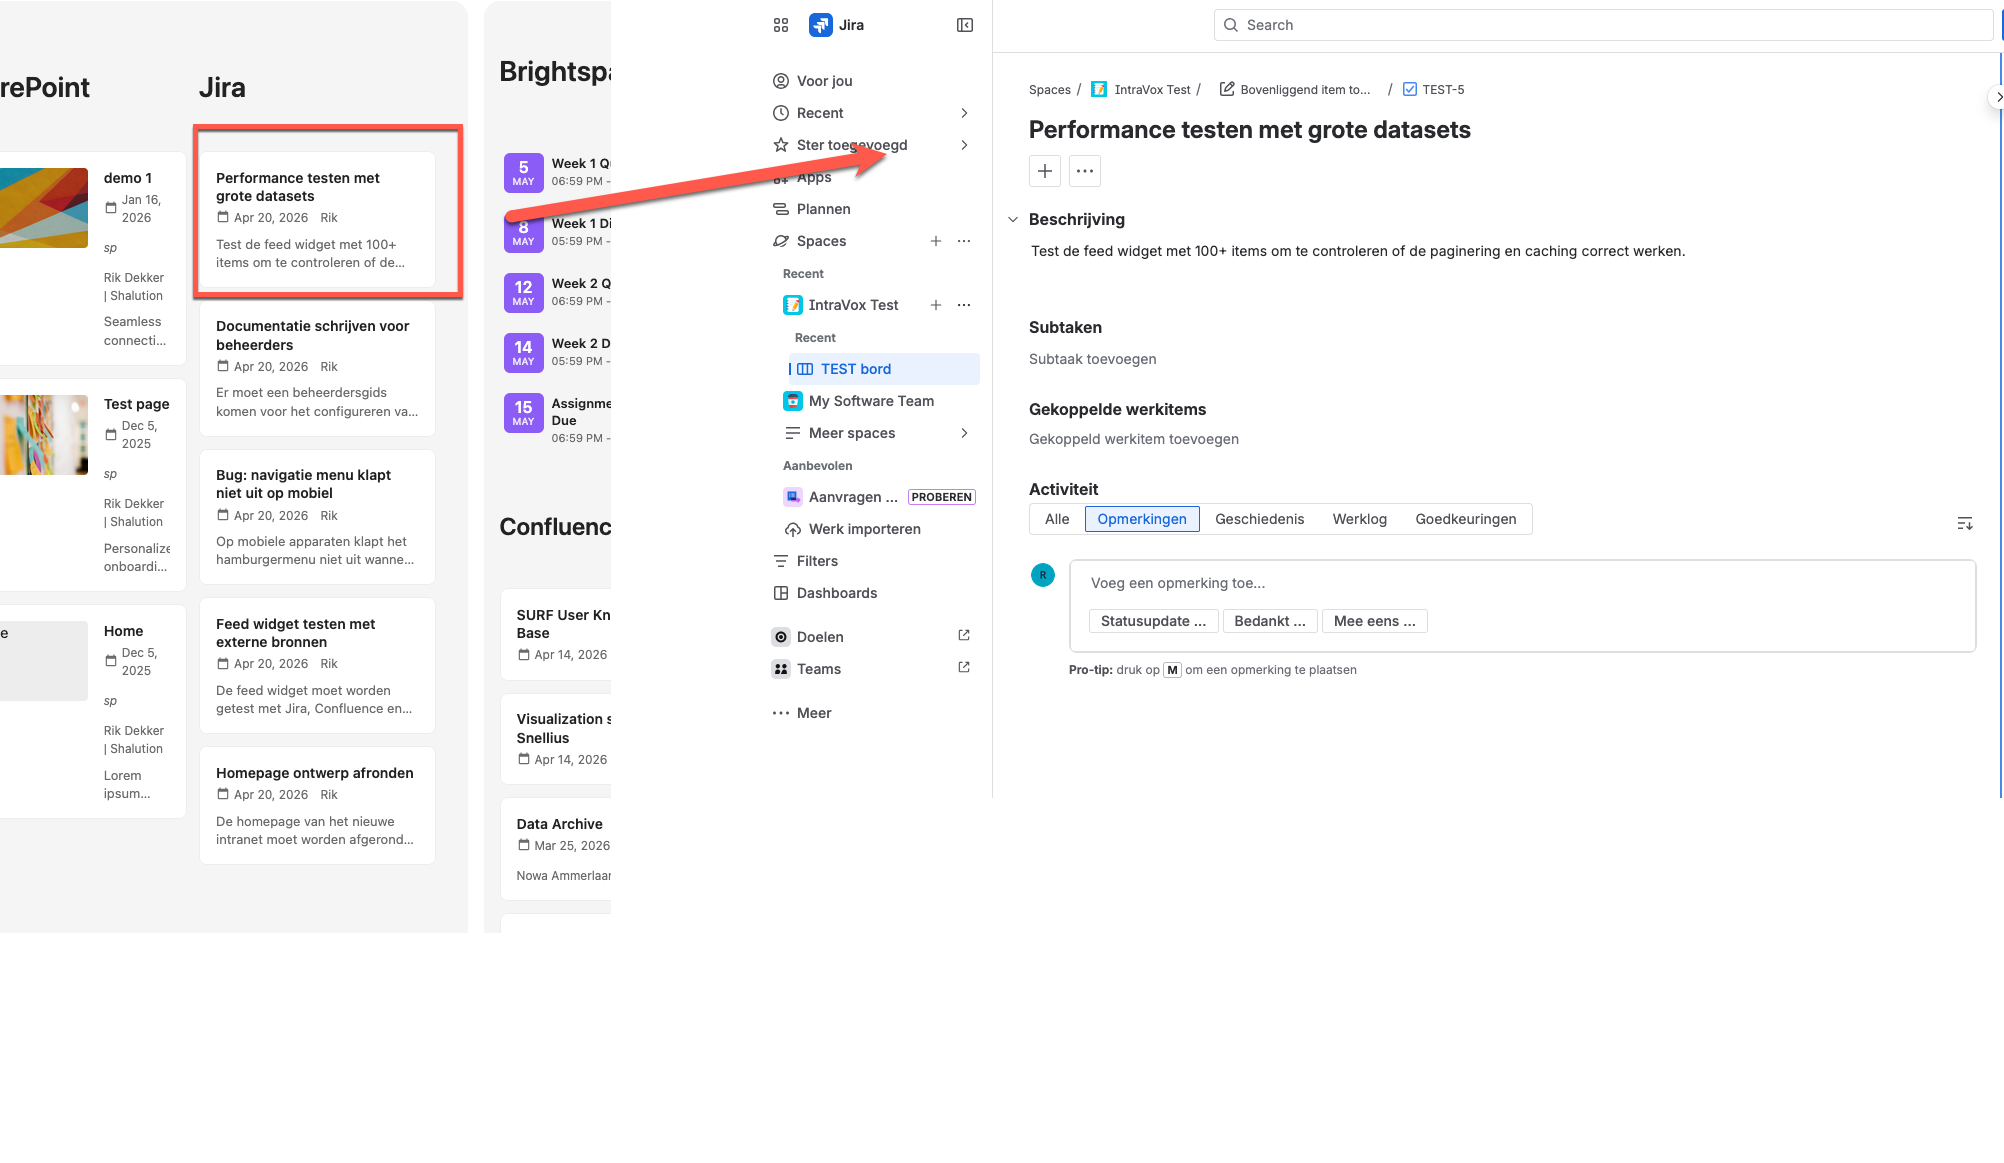Screen dimensions: 2004x1163
Task: Insert Mee eens comment suggestion
Action: [1374, 621]
